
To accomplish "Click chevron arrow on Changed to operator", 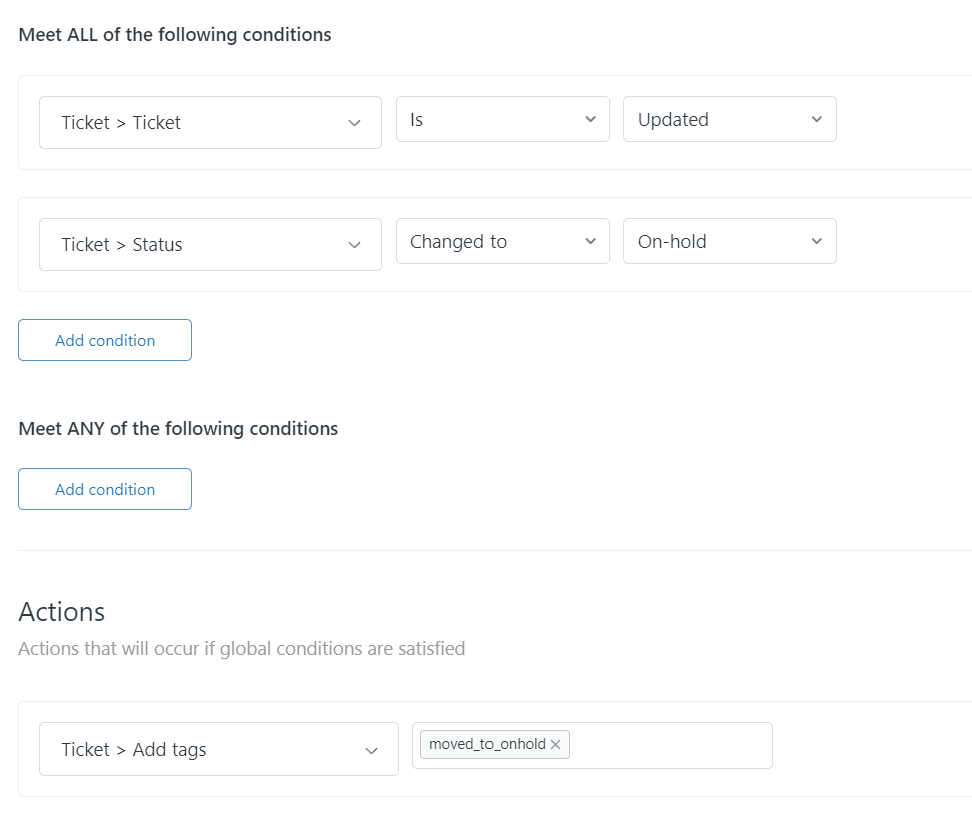I will point(589,242).
